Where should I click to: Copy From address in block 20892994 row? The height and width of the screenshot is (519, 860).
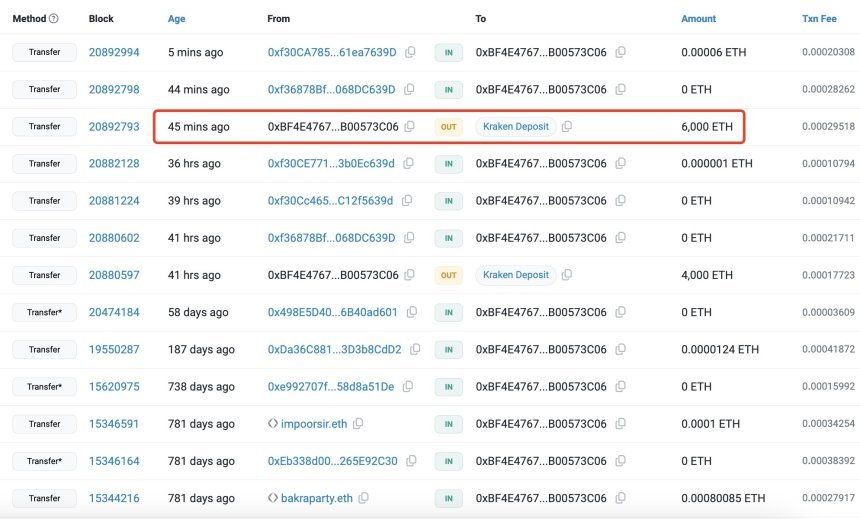click(x=410, y=52)
